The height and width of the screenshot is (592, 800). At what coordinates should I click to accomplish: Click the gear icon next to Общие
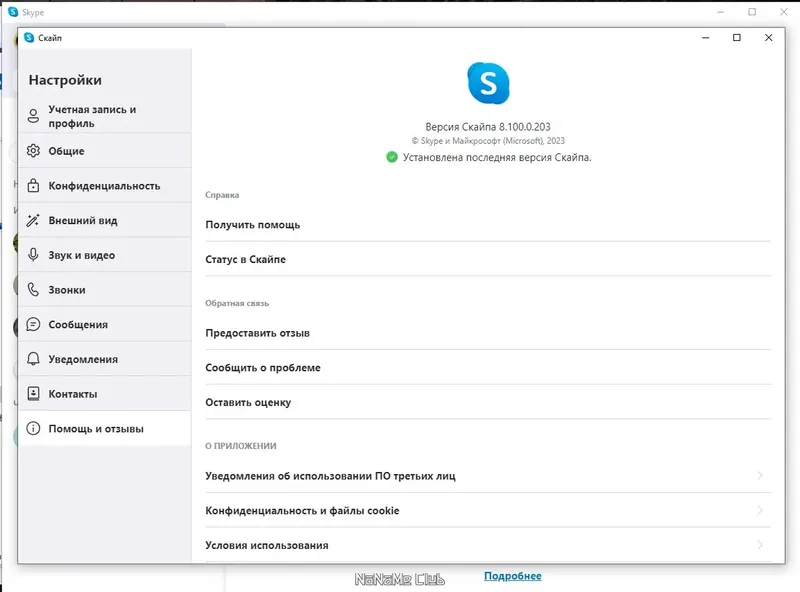[33, 151]
